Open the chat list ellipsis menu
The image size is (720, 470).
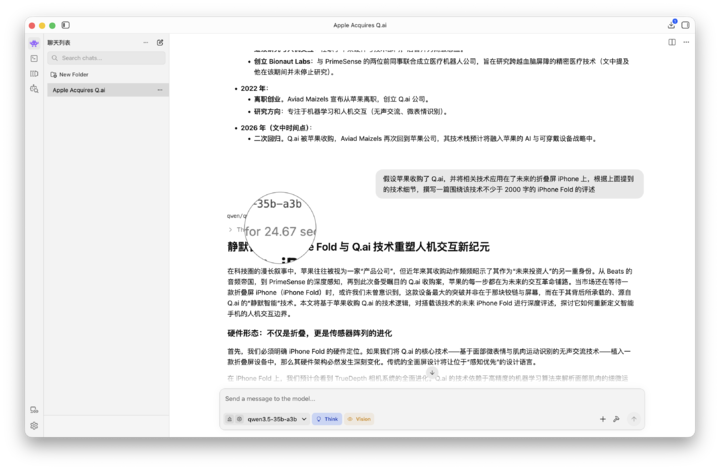(x=146, y=43)
